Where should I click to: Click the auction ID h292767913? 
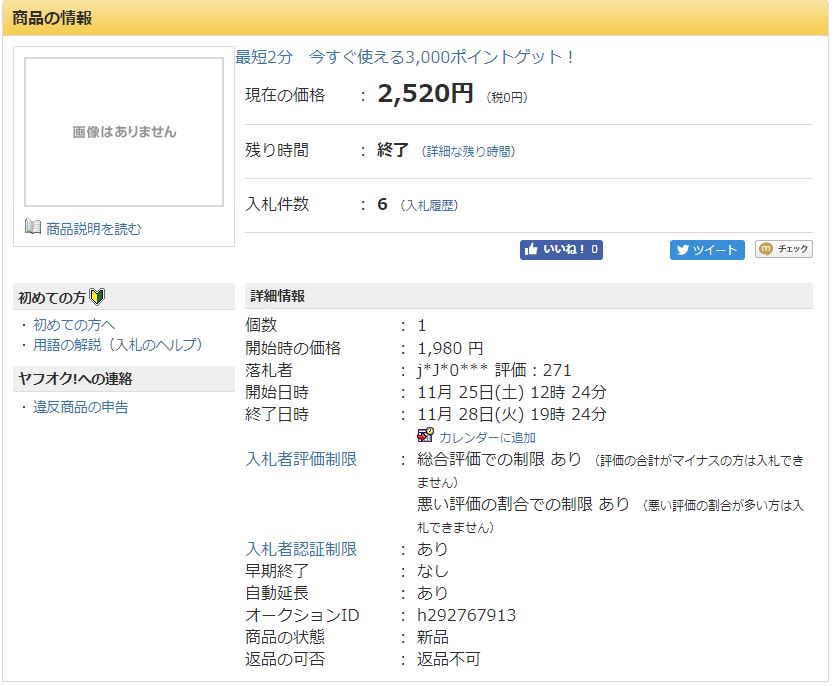point(466,615)
